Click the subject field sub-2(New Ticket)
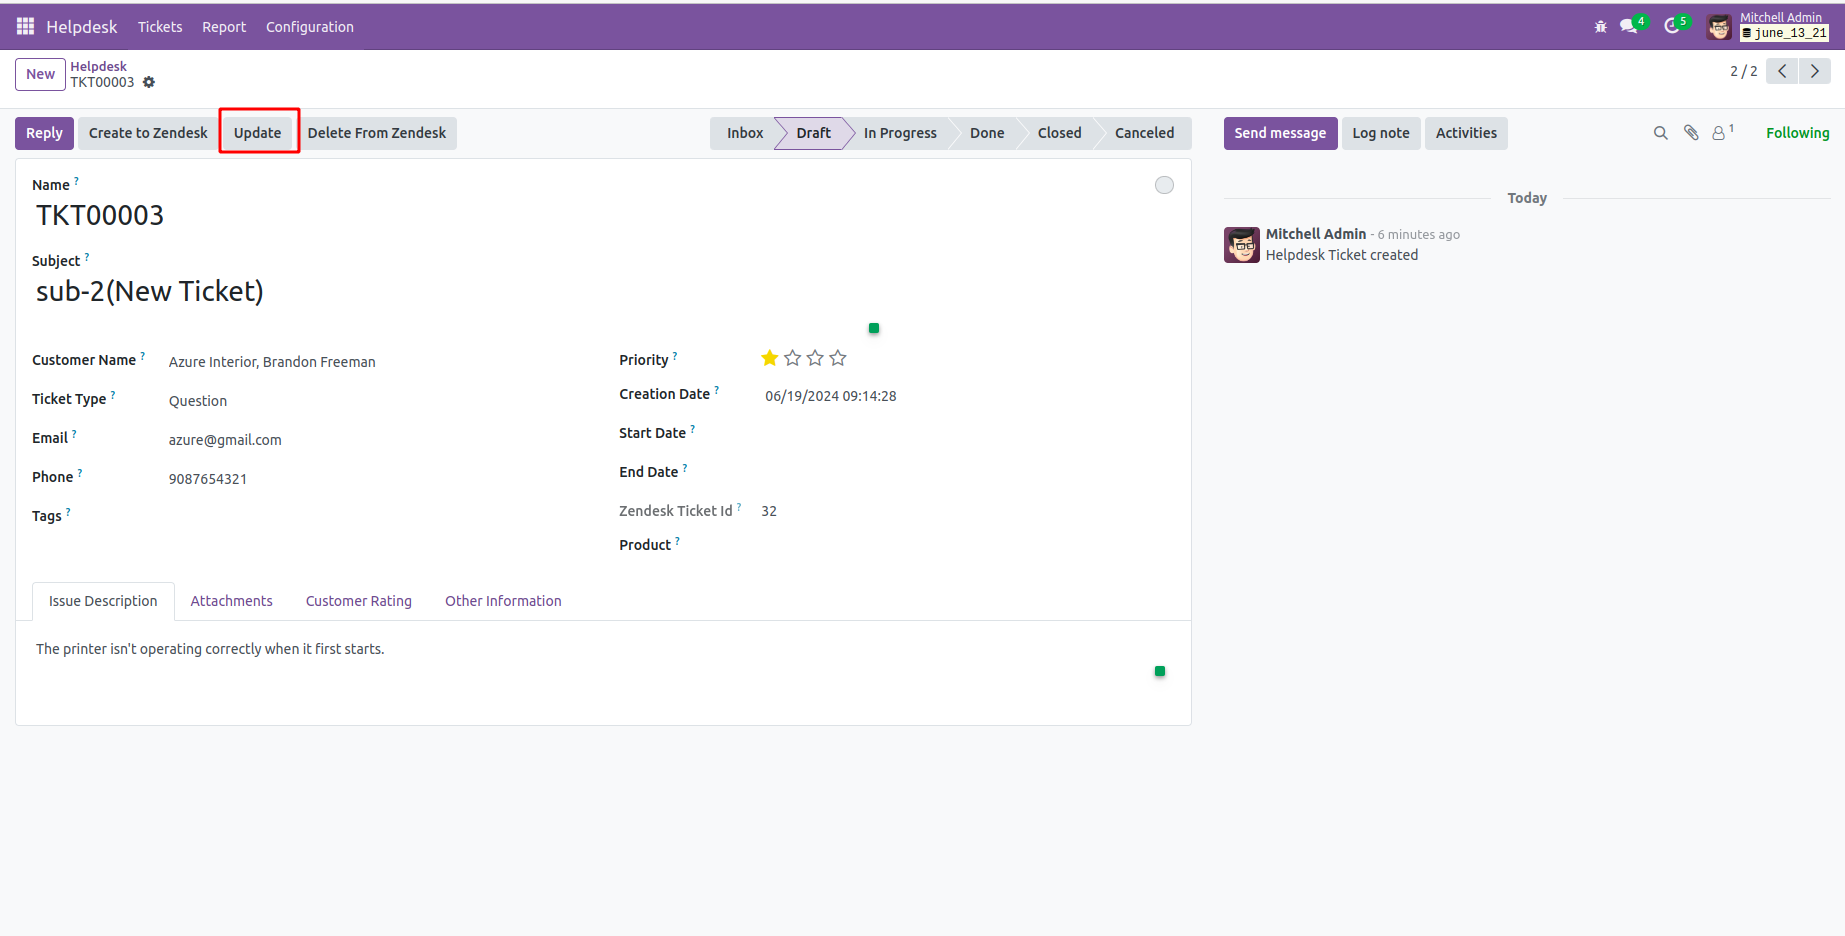 (603, 291)
